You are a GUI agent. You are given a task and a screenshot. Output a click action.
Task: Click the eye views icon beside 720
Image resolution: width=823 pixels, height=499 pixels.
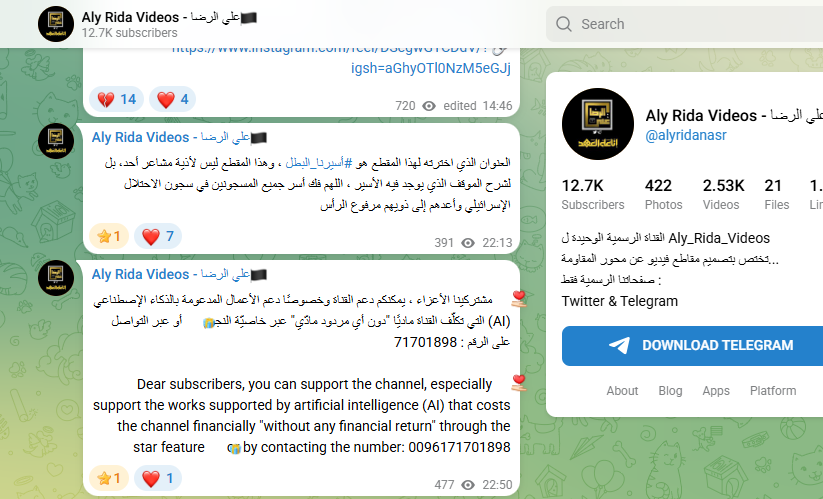click(x=429, y=106)
